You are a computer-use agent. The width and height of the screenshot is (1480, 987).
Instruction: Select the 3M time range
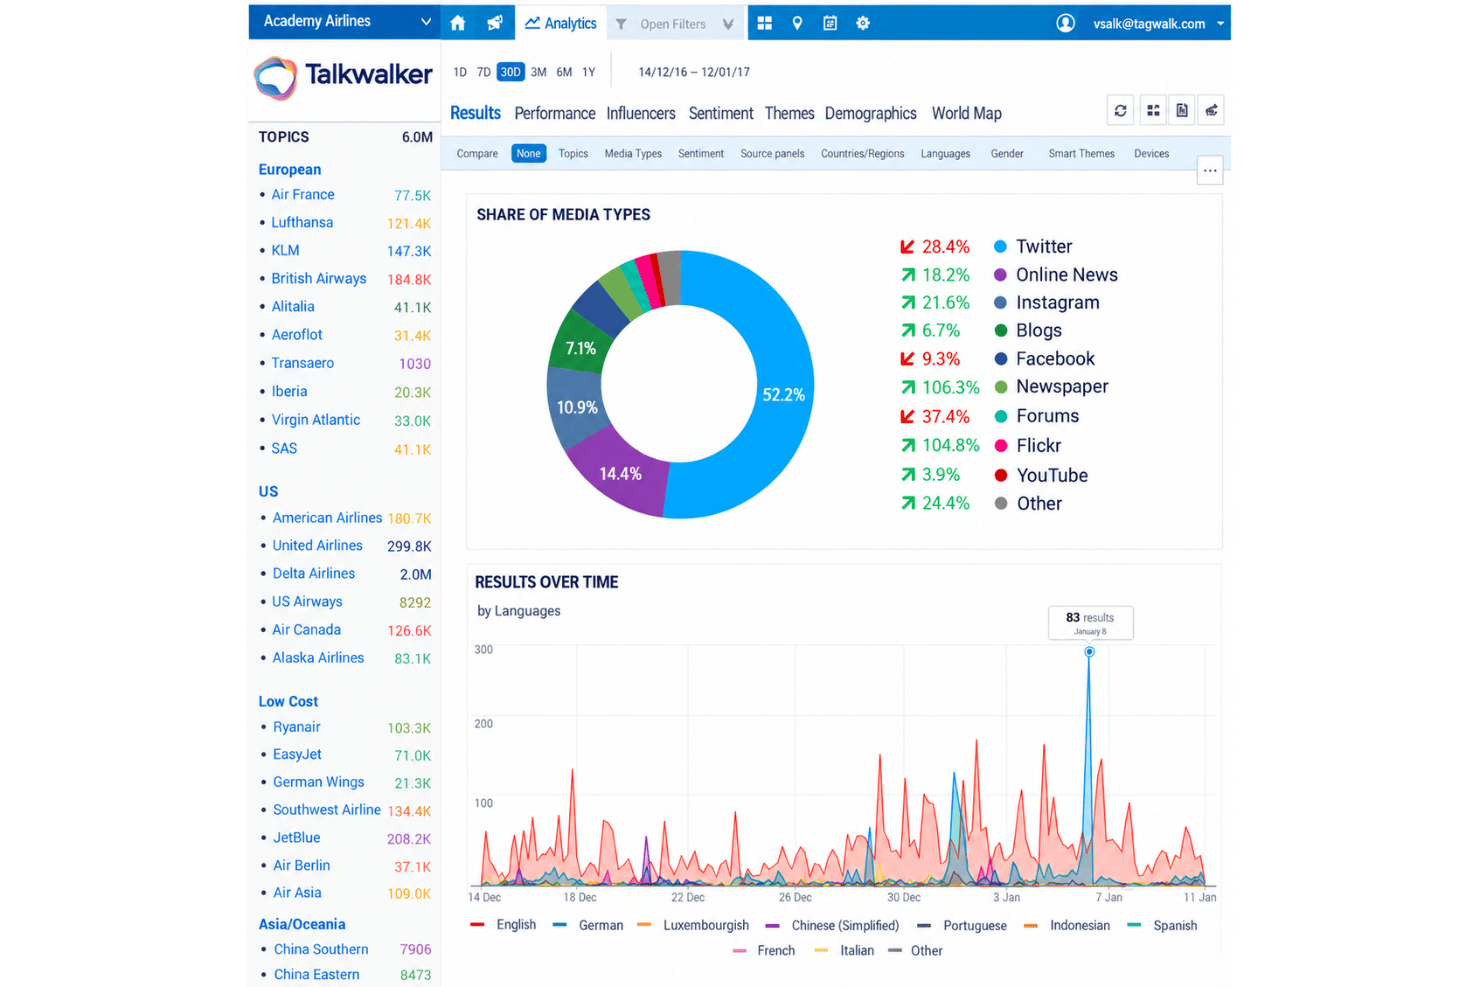click(x=539, y=72)
